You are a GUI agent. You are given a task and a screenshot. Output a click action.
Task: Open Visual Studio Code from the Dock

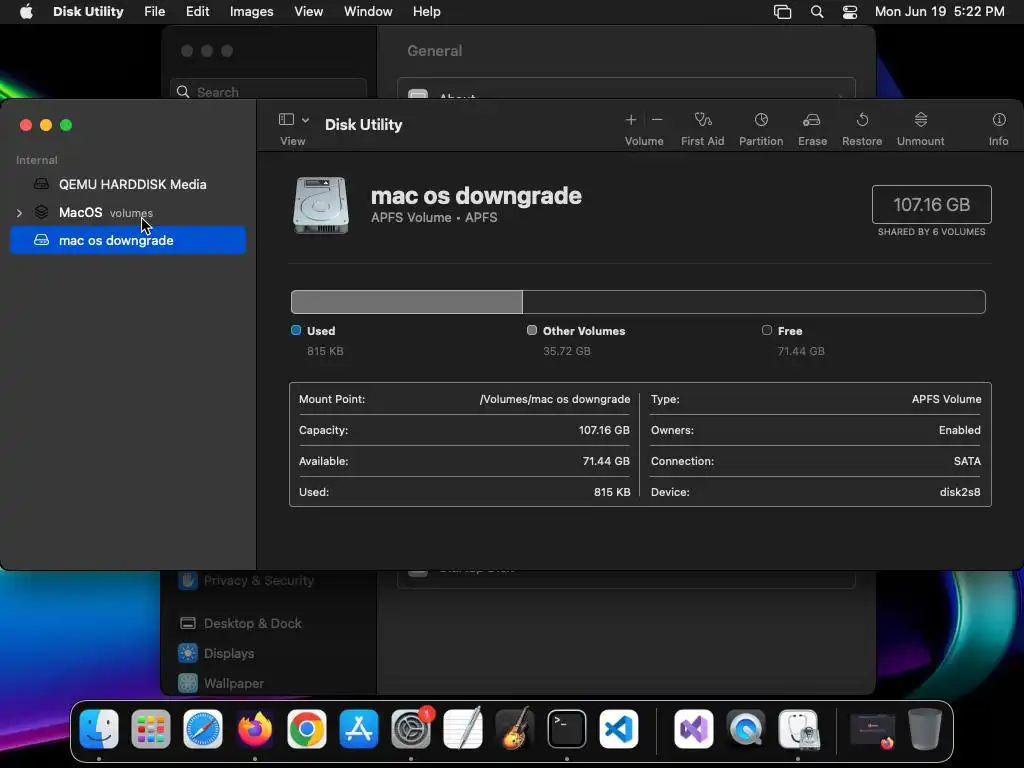click(x=618, y=729)
